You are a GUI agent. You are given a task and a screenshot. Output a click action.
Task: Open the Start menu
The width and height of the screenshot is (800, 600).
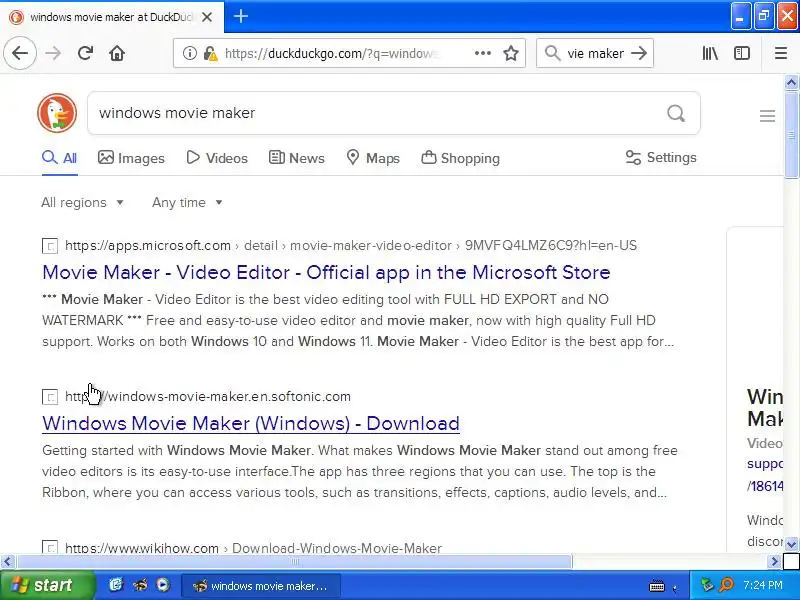[47, 585]
